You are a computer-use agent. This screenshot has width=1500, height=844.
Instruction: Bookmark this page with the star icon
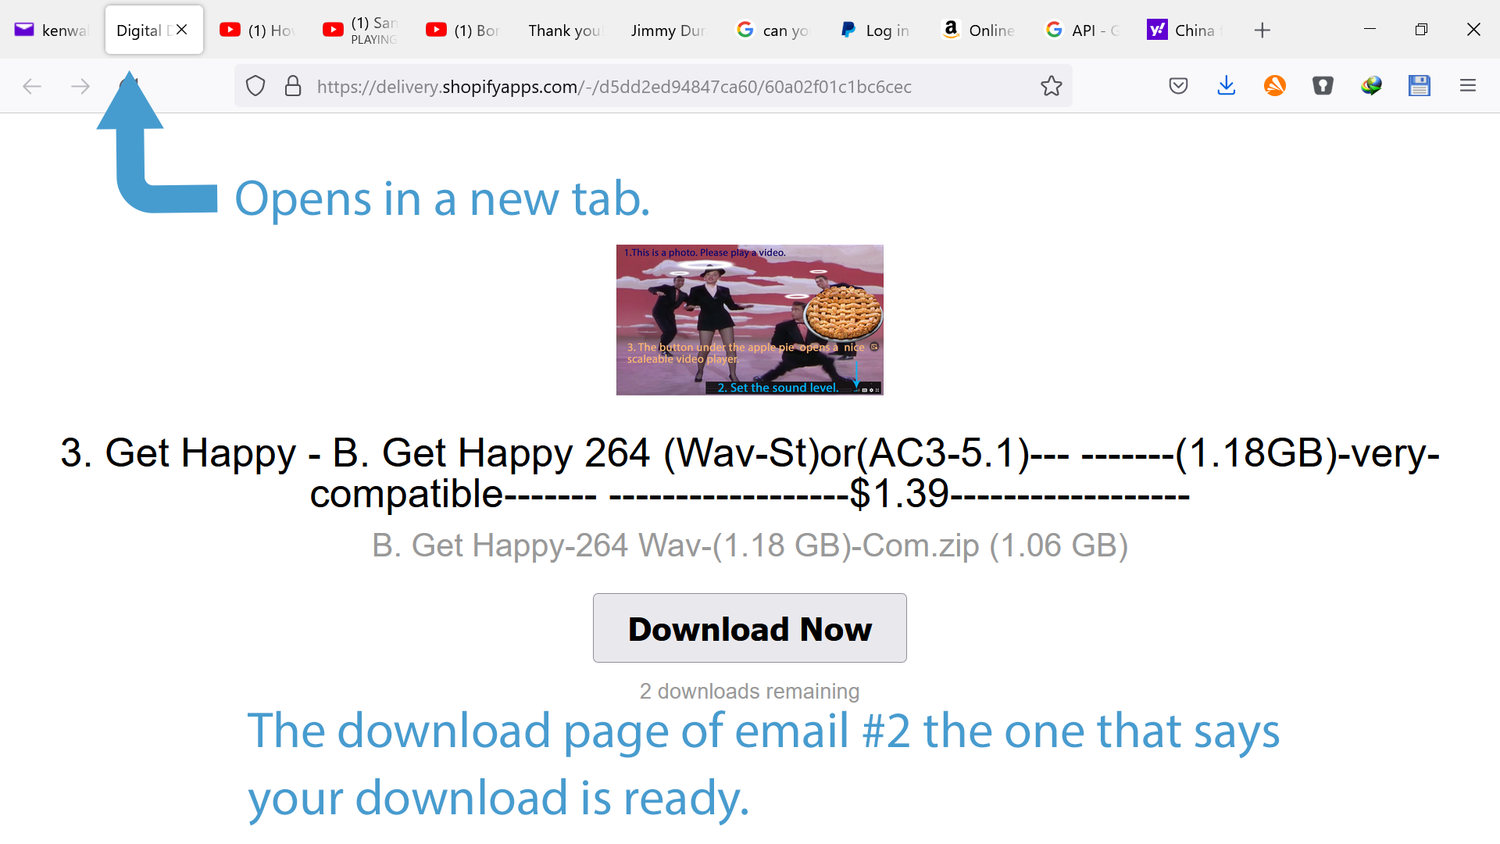(x=1051, y=86)
